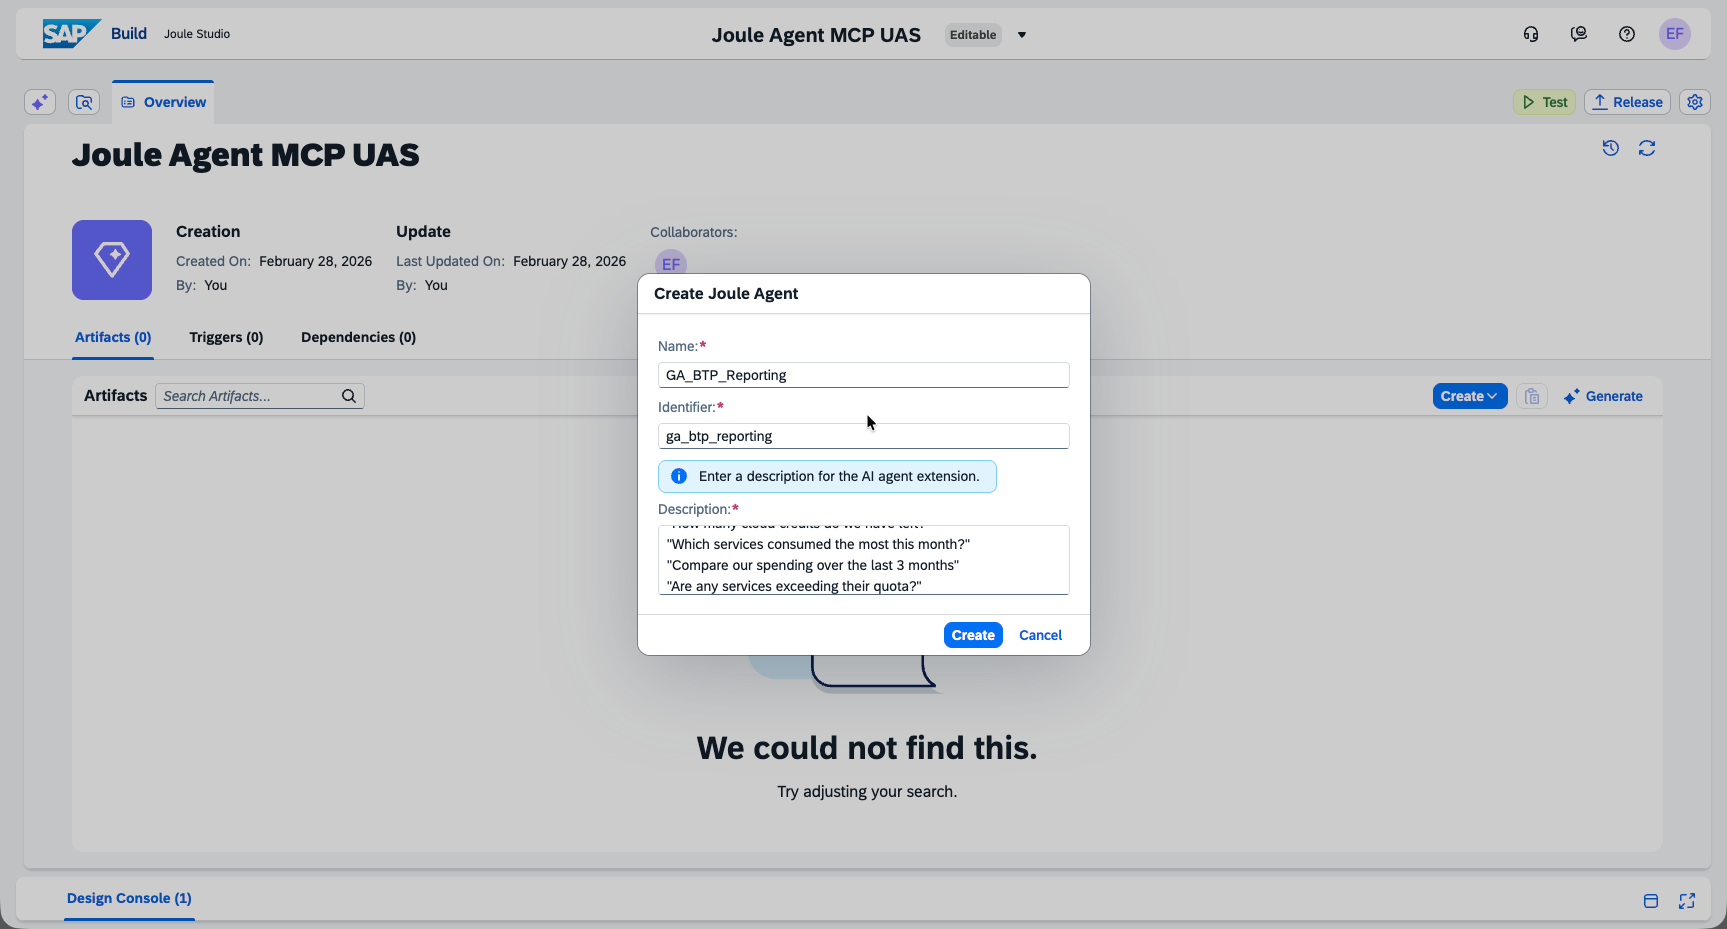Switch to the Overview tab
Viewport: 1727px width, 929px height.
click(163, 102)
